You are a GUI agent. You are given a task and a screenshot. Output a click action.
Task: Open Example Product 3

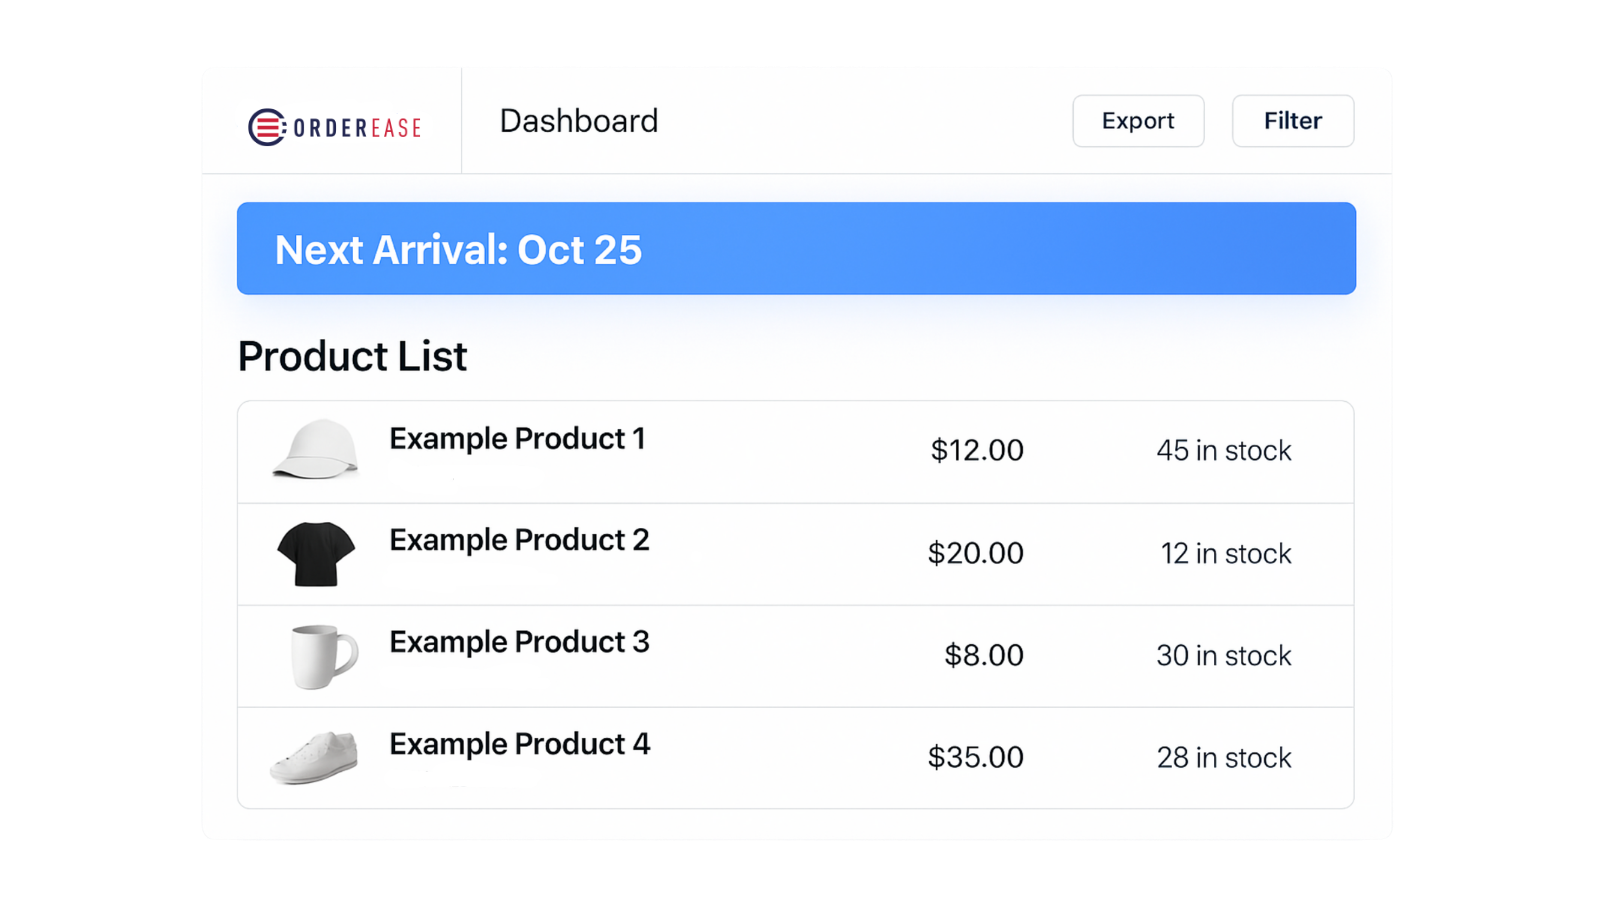(x=519, y=642)
